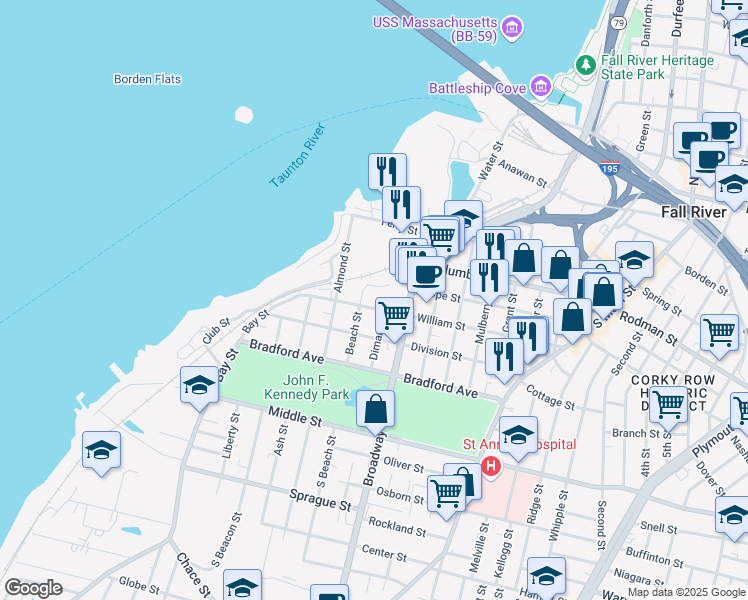The image size is (748, 600).
Task: Click the Whipple St label
Action: click(559, 516)
